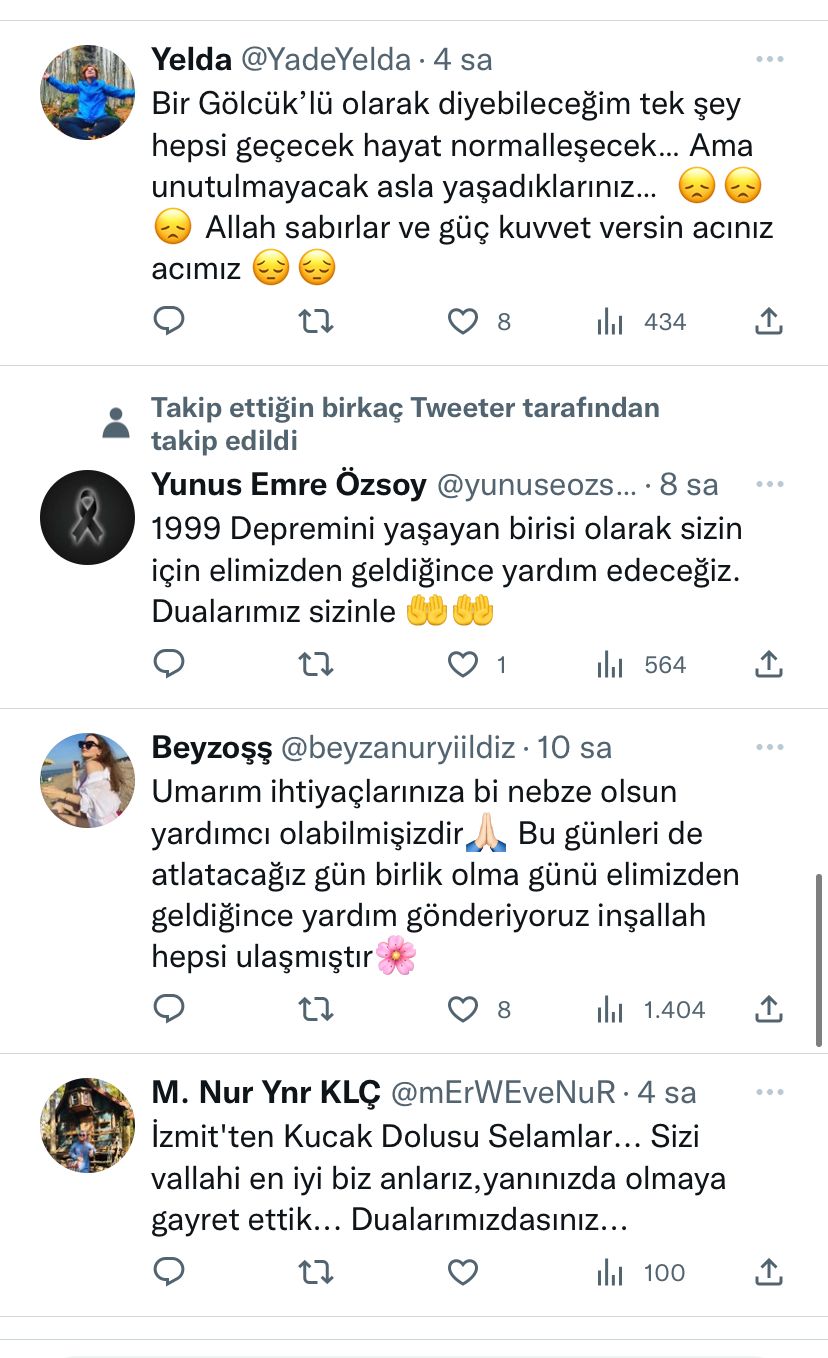Share Yunus Emre Özsoy's tweet
Viewport: 828px width, 1358px height.
(x=768, y=664)
